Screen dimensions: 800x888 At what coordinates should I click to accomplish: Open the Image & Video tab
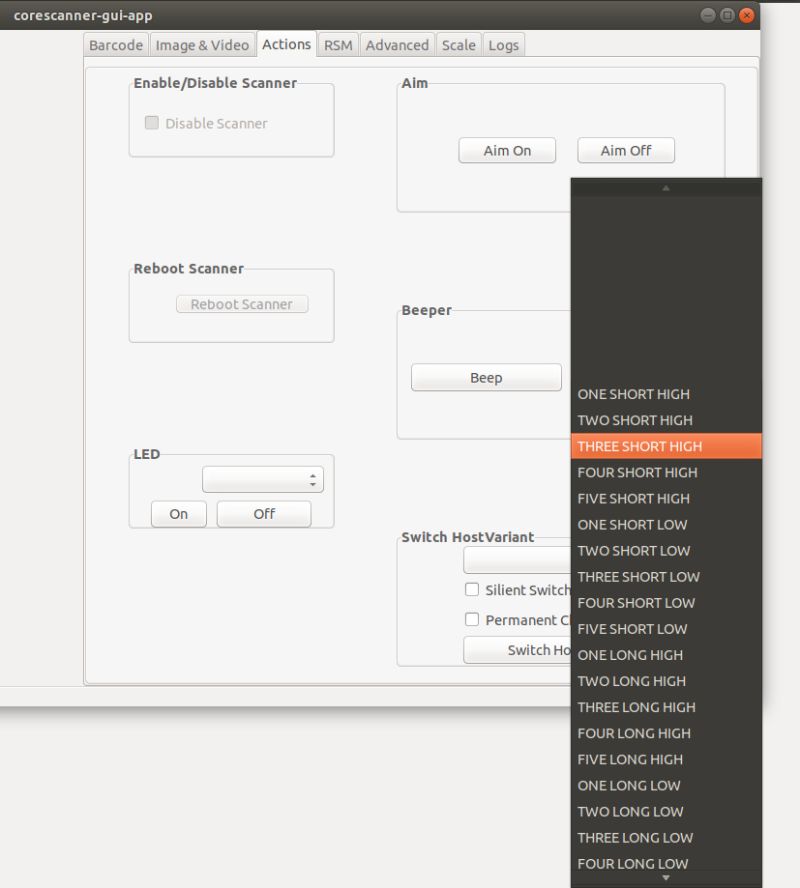pyautogui.click(x=203, y=44)
